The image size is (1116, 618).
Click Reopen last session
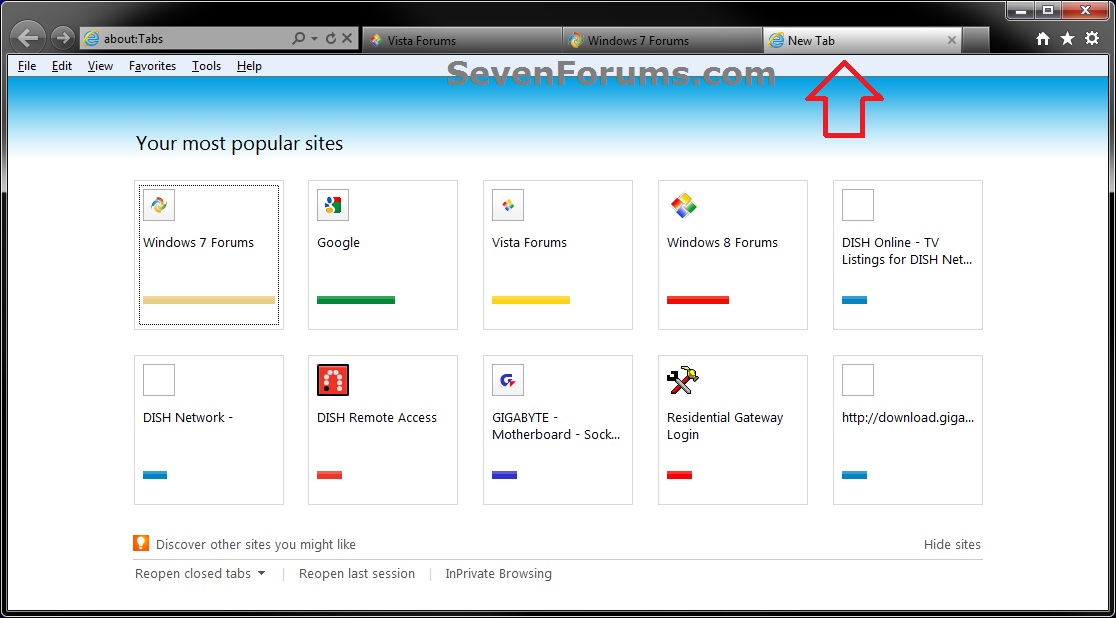click(x=357, y=574)
